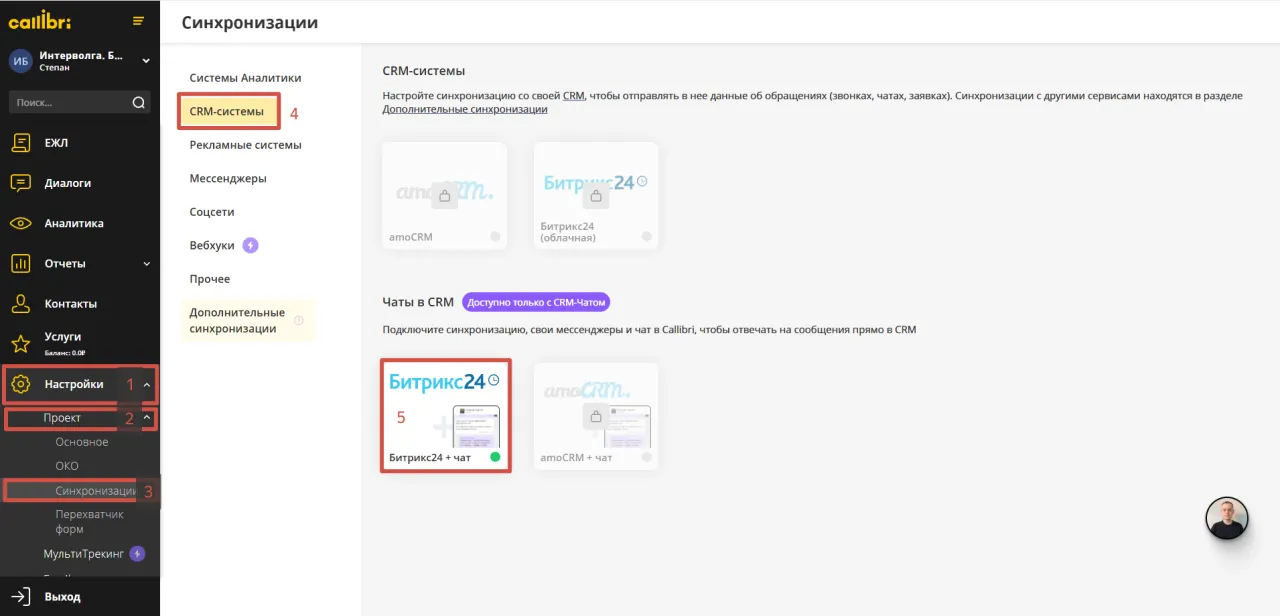Click the Контакты person icon
Screen dimensions: 1280x616
[x=21, y=303]
